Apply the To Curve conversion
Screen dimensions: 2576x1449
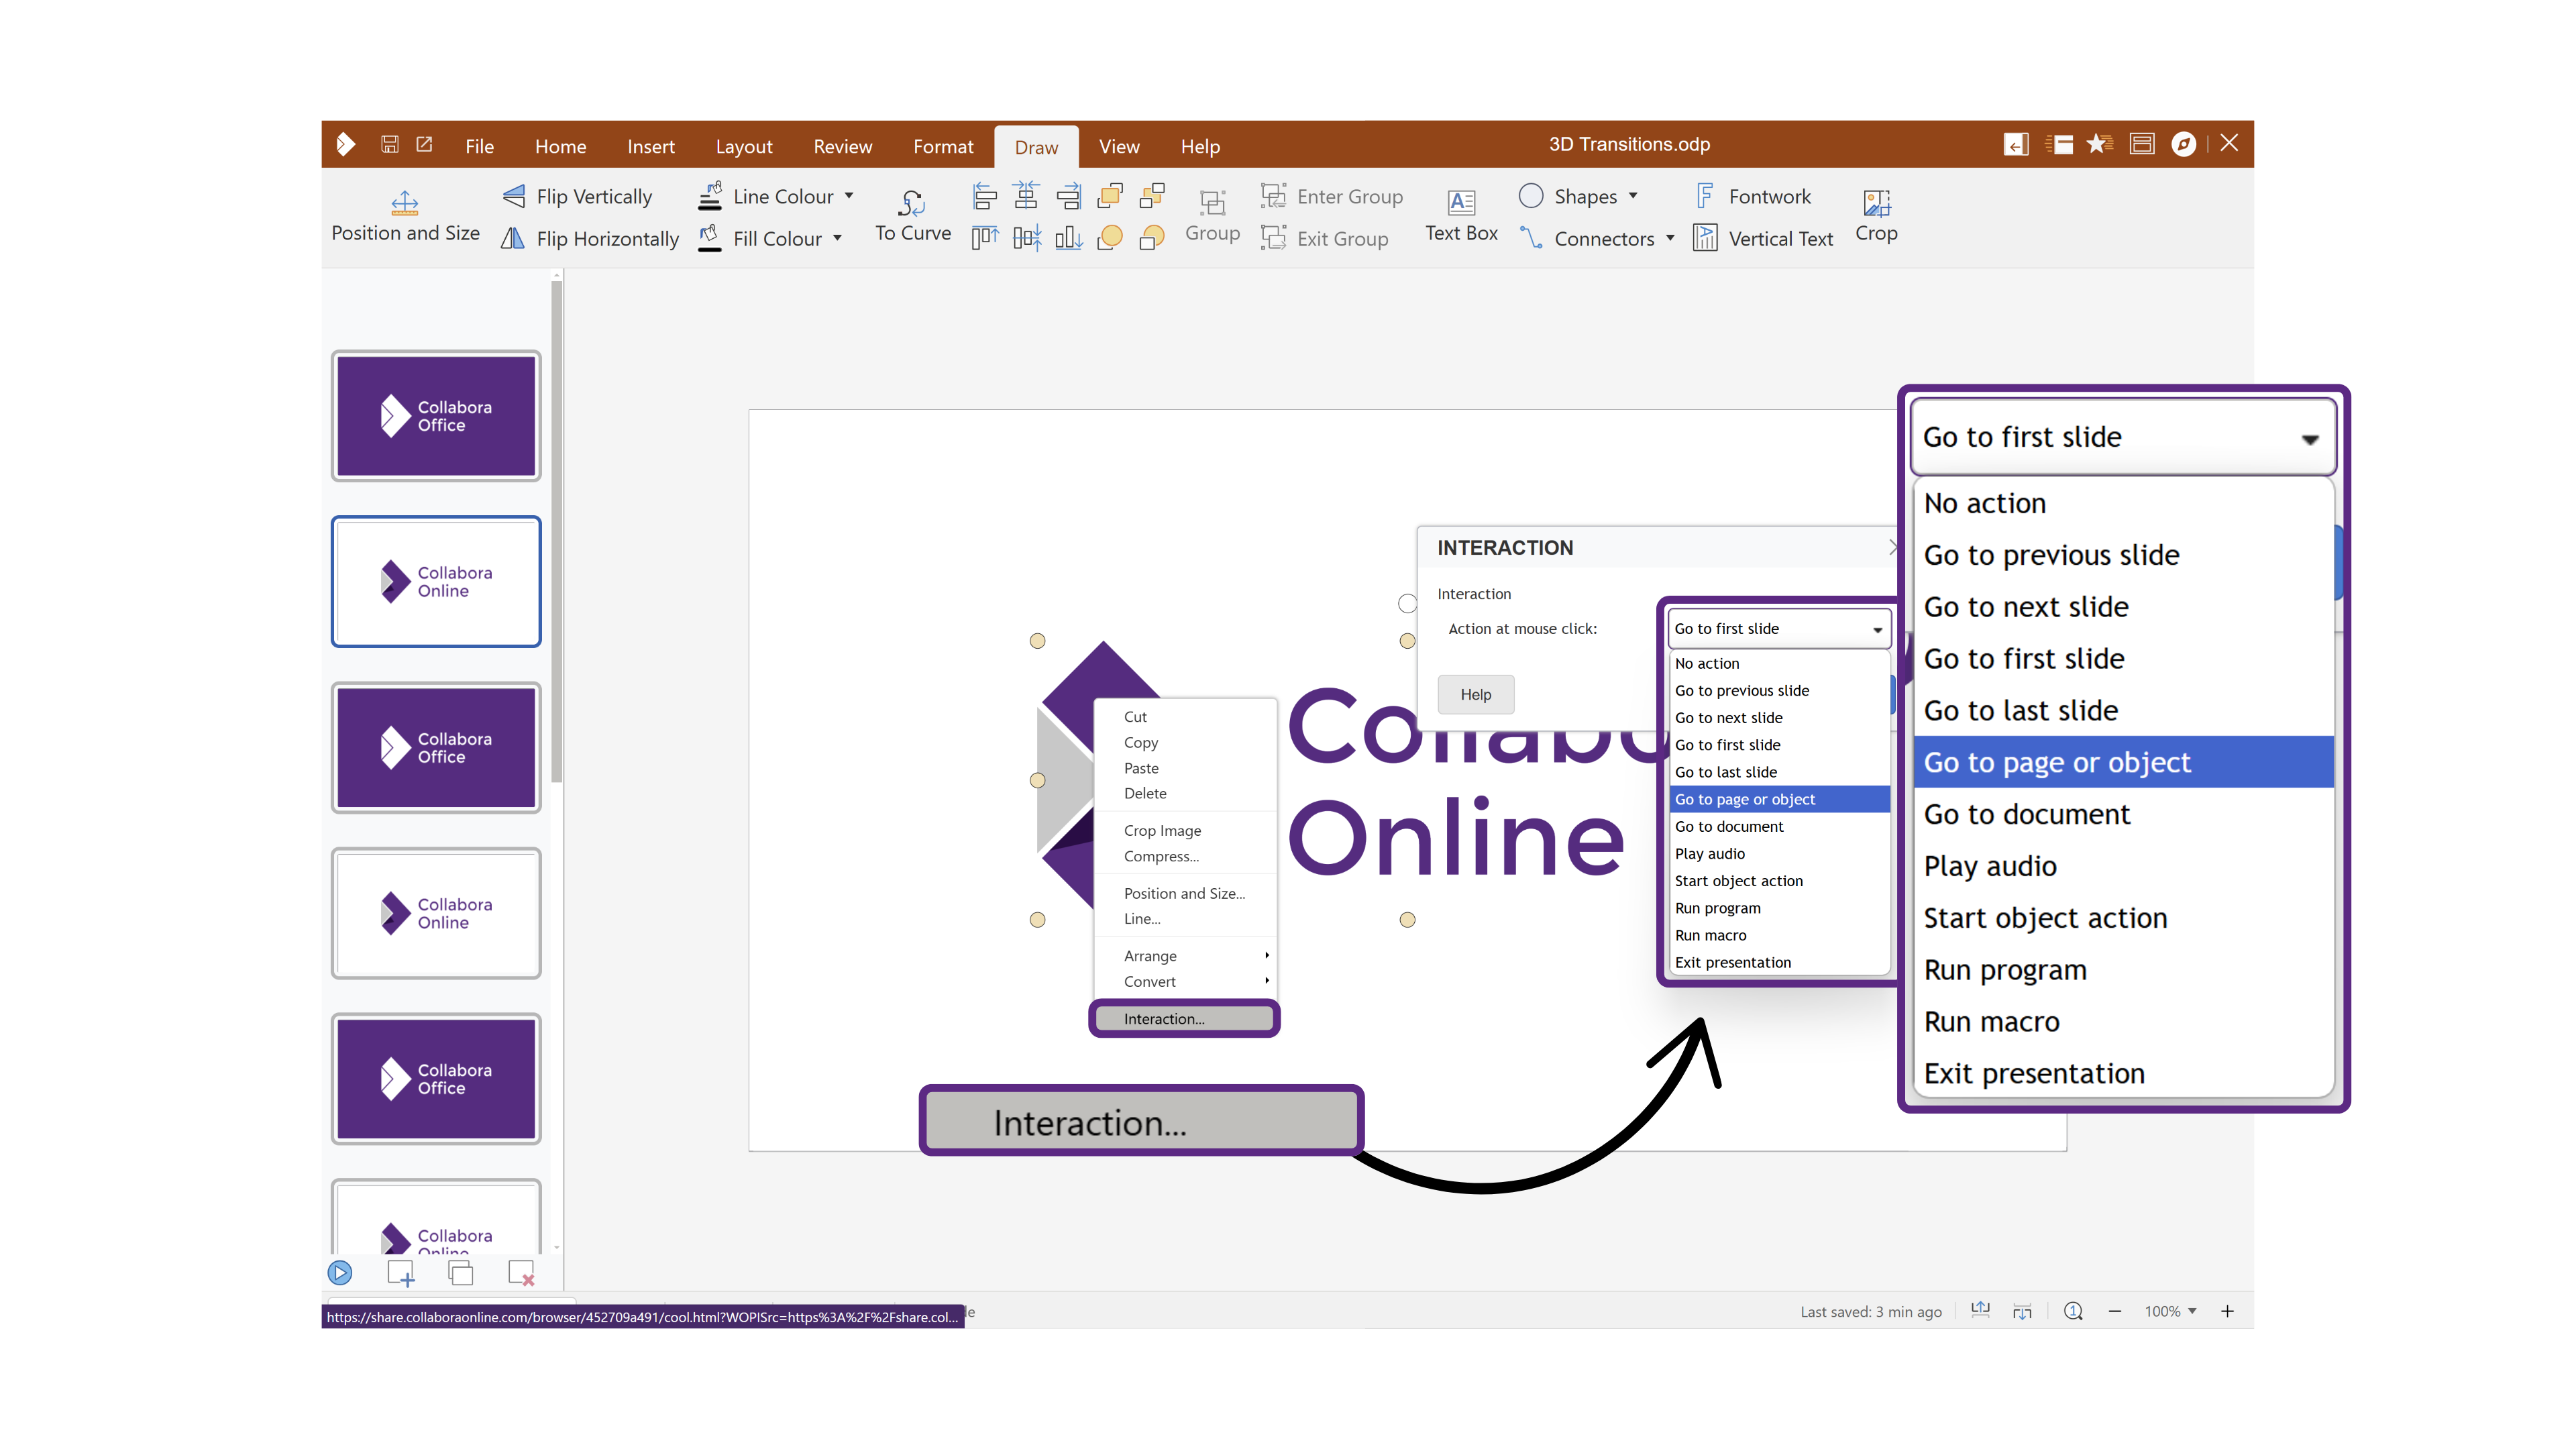click(912, 217)
